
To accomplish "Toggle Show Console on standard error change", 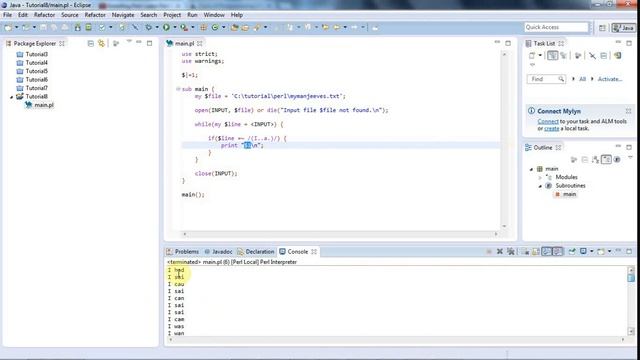I will 558,251.
